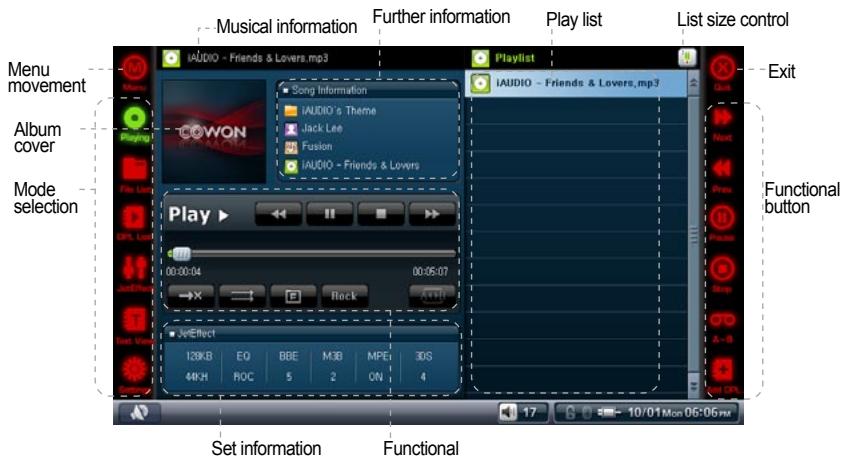The width and height of the screenshot is (843, 459).
Task: Click the total time 00:05:07
Action: (x=430, y=272)
